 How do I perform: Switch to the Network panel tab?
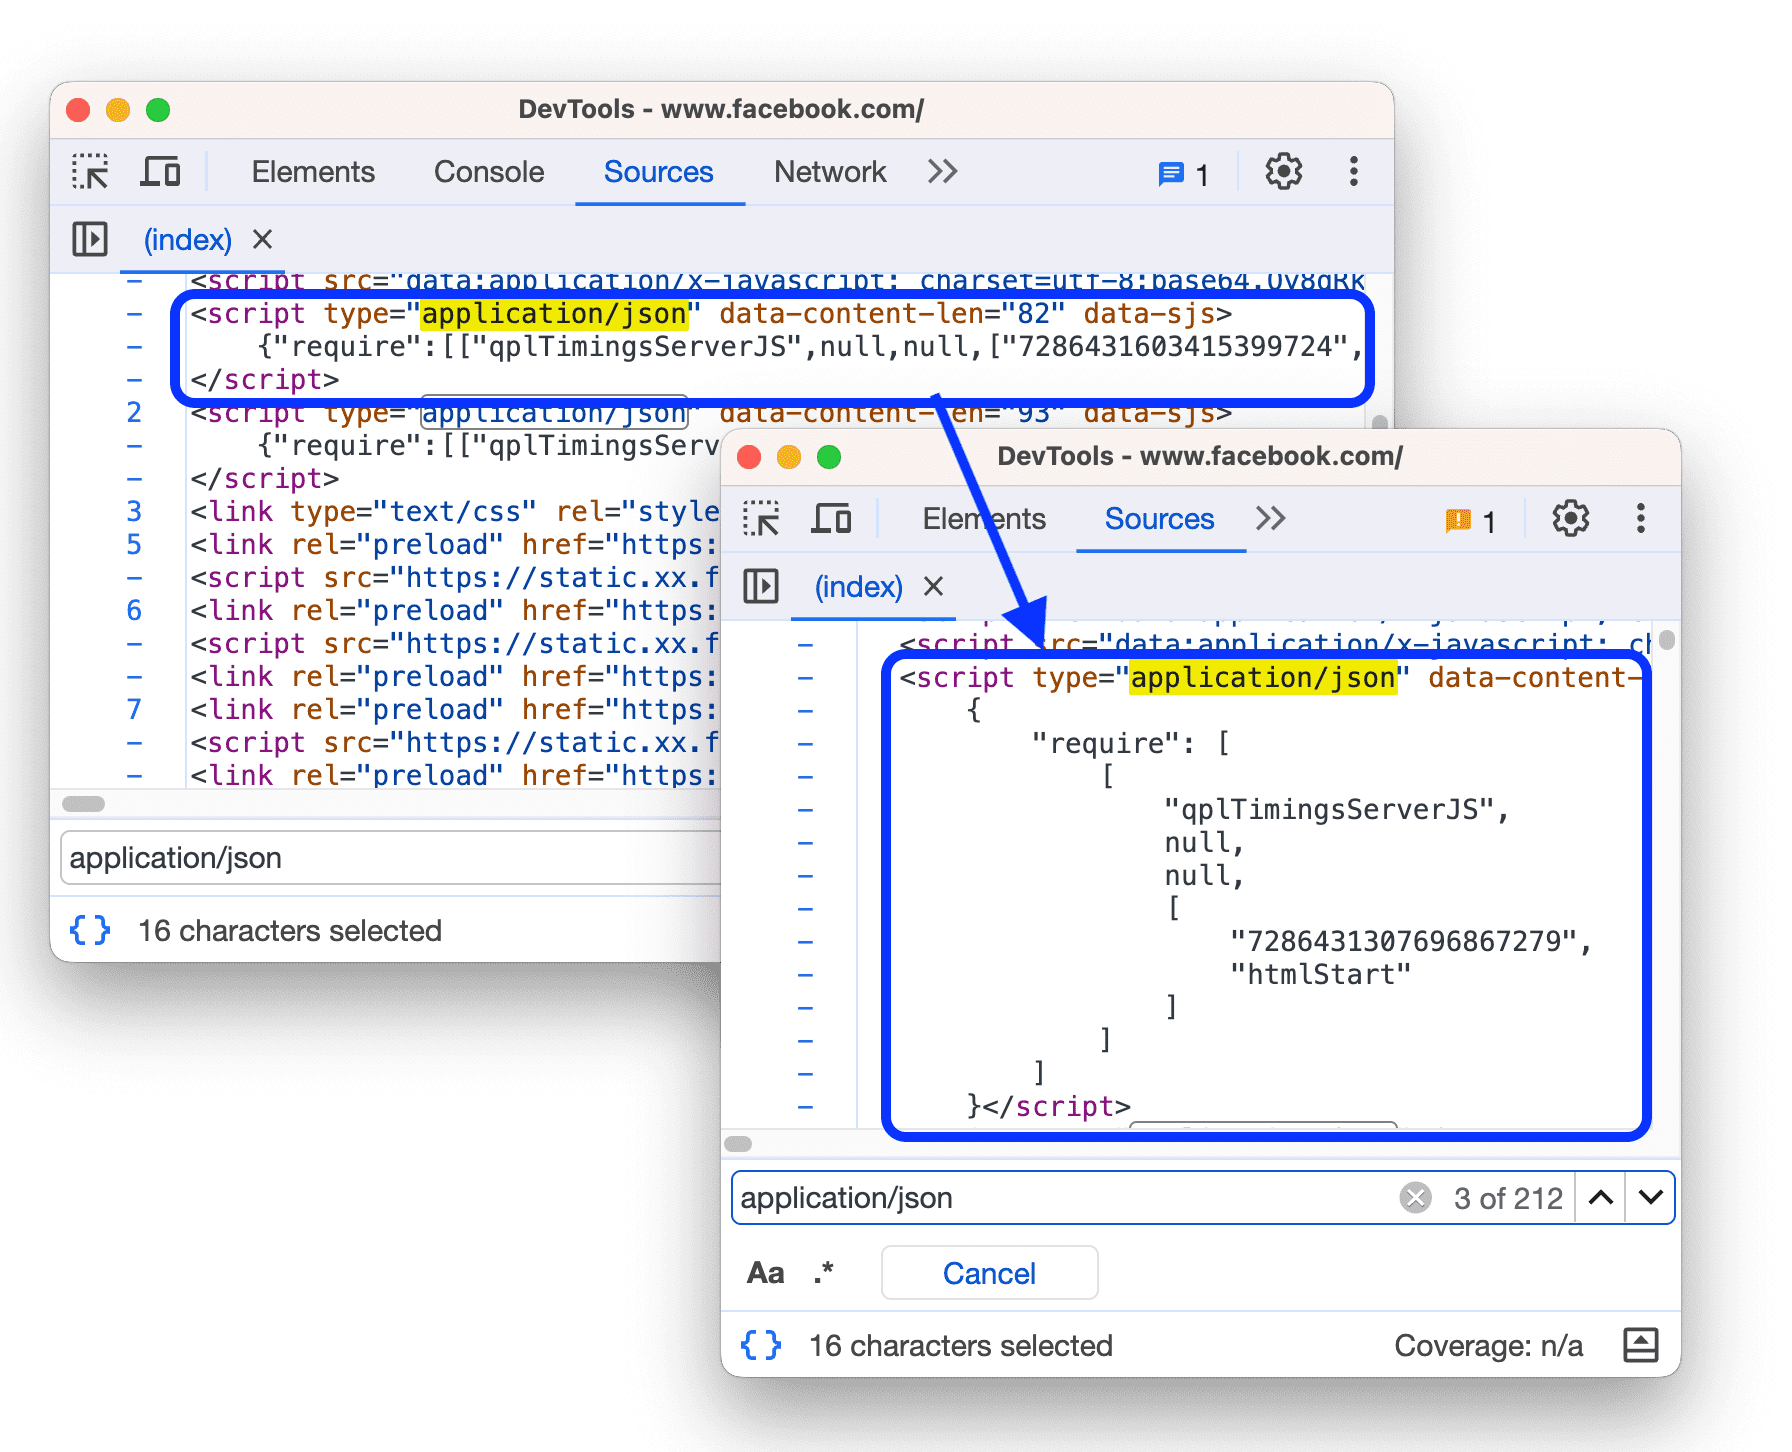click(x=829, y=171)
